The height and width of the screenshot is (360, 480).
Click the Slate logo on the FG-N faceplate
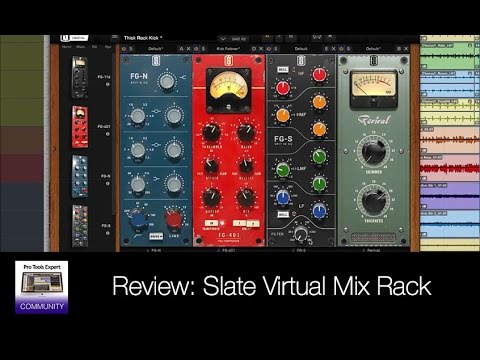(x=156, y=61)
